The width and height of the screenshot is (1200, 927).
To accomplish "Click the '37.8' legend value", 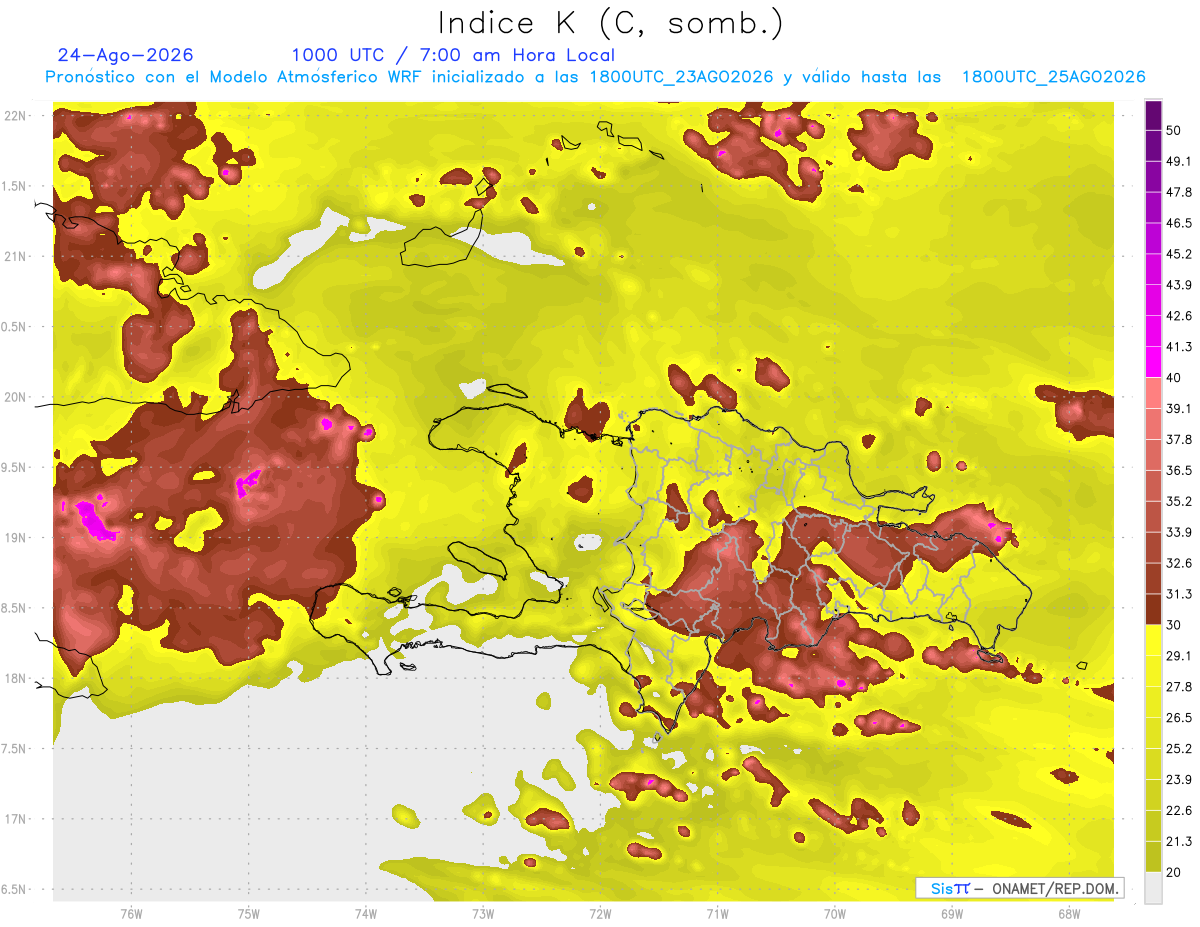I will click(1178, 439).
